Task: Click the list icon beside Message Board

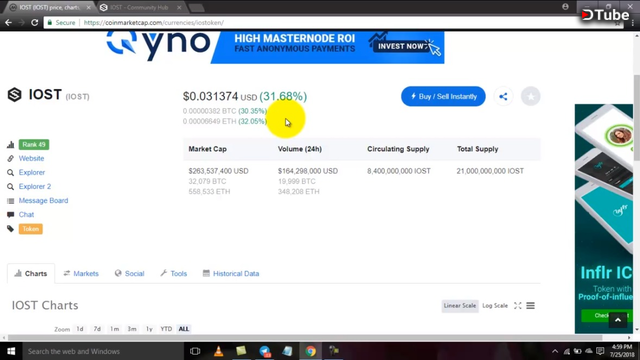Action: [x=11, y=201]
